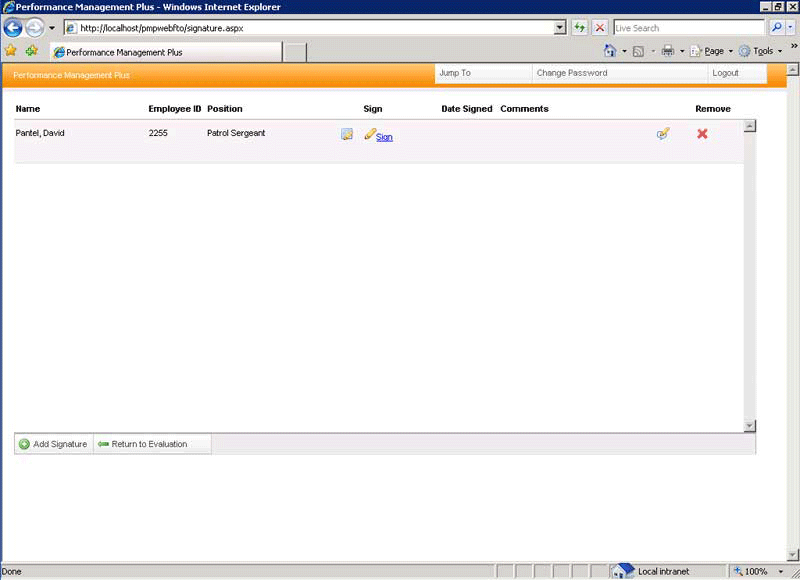Click inside the Live Search input box
Image resolution: width=800 pixels, height=580 pixels.
(x=688, y=28)
